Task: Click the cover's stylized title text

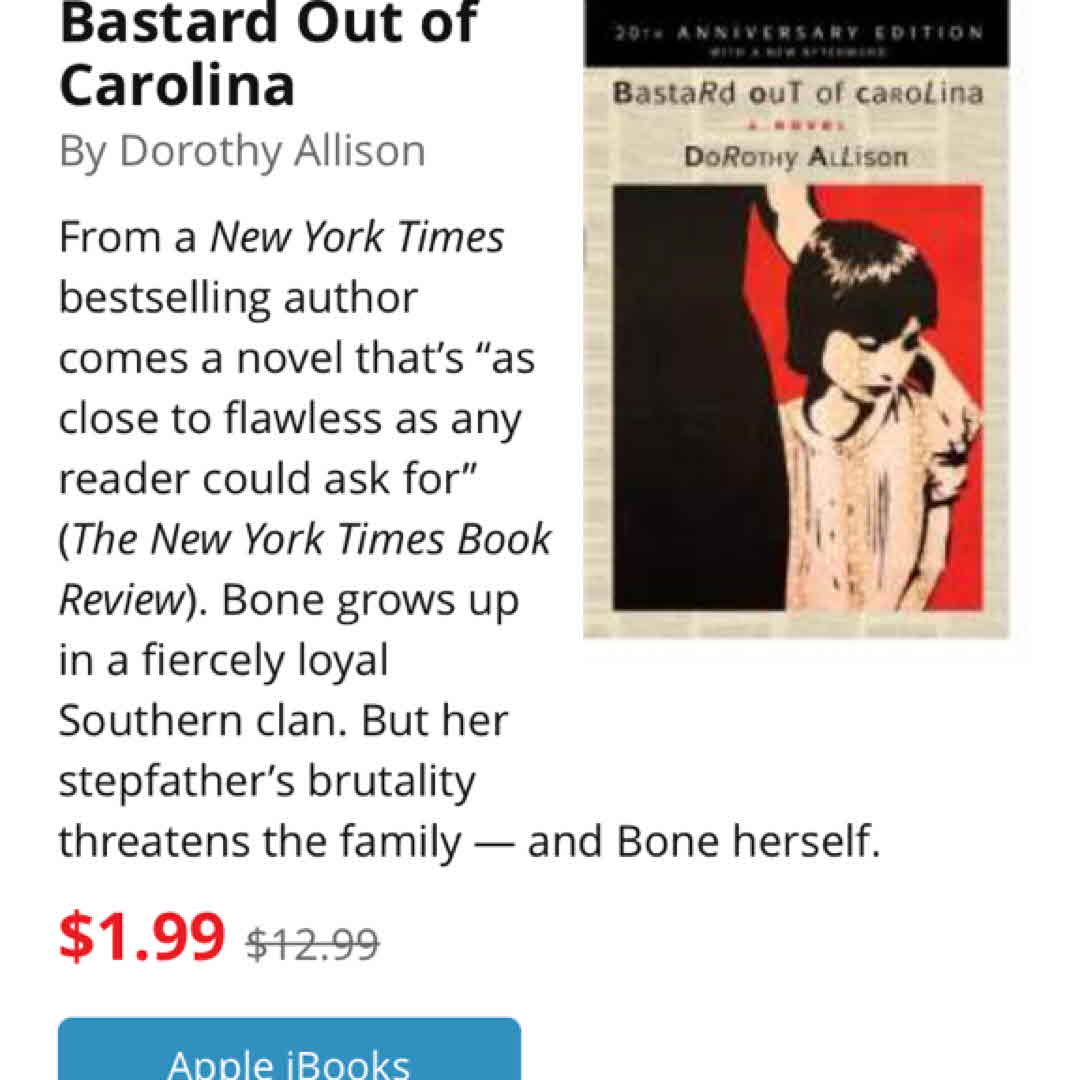Action: (797, 94)
